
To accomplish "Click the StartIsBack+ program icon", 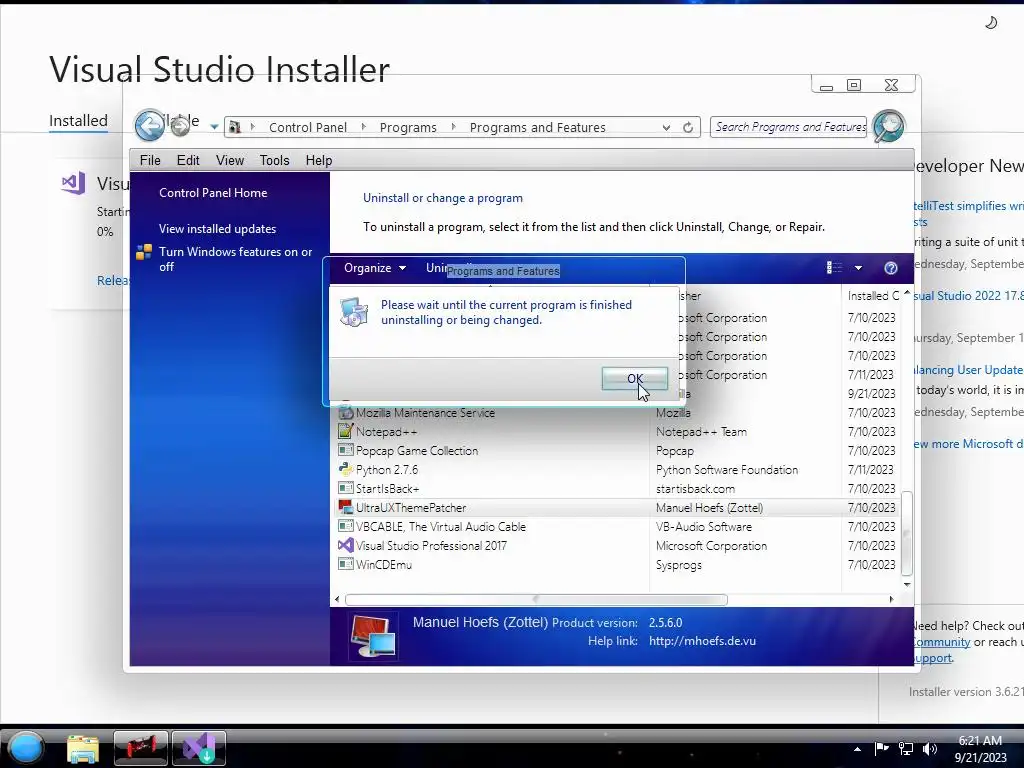I will tap(345, 488).
